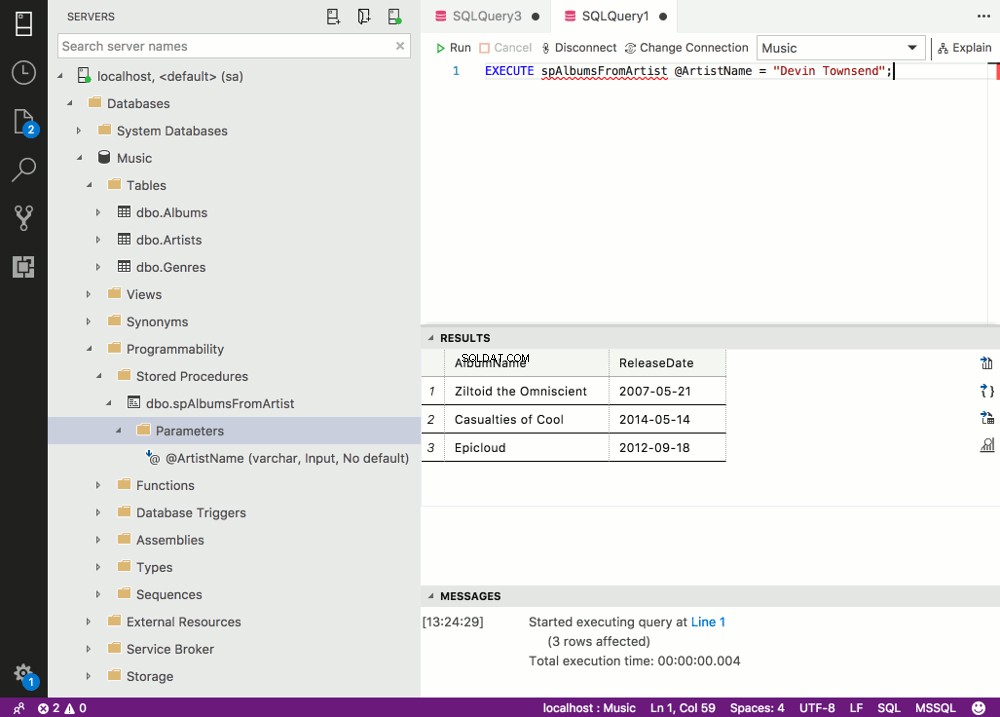Expand the dbo.Albums table
The width and height of the screenshot is (1000, 717).
[x=98, y=212]
